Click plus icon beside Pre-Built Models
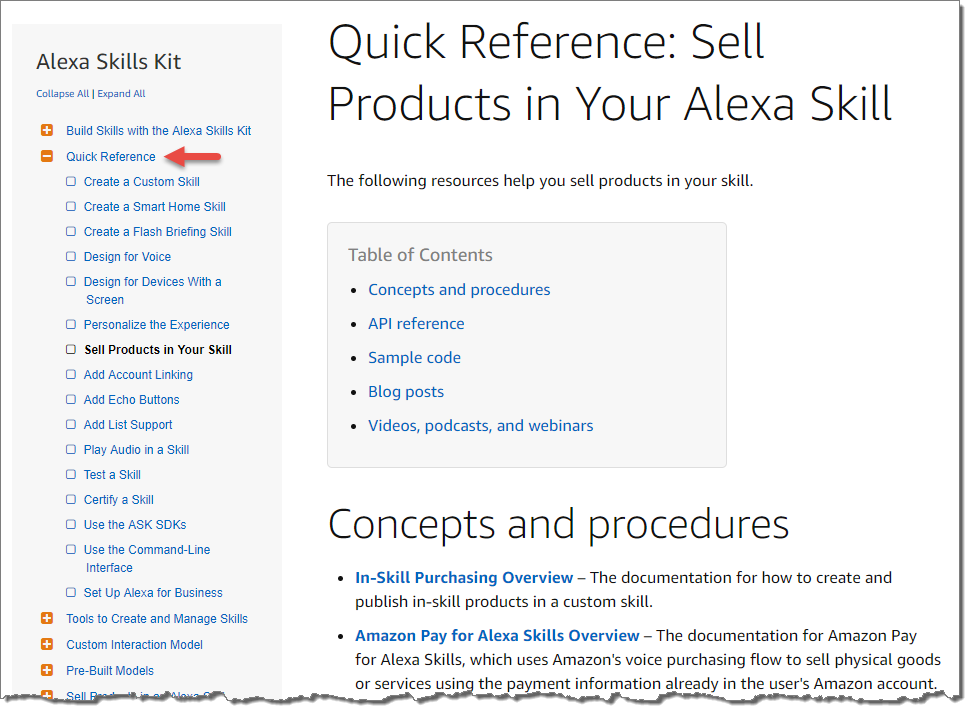970x711 pixels. coord(47,671)
